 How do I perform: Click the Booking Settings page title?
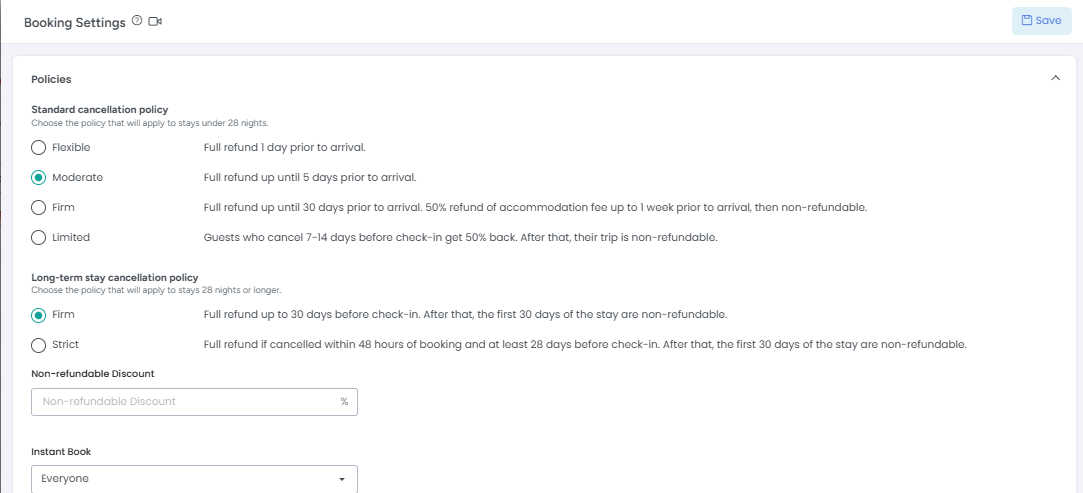pyautogui.click(x=75, y=22)
